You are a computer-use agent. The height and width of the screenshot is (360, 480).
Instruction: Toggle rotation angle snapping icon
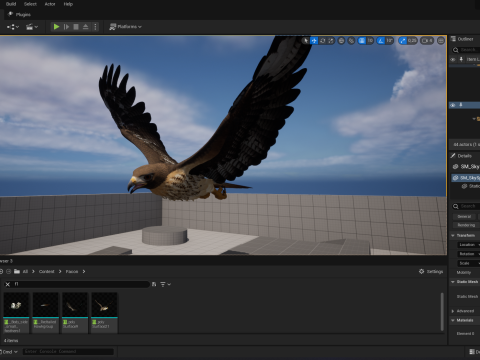click(x=381, y=41)
